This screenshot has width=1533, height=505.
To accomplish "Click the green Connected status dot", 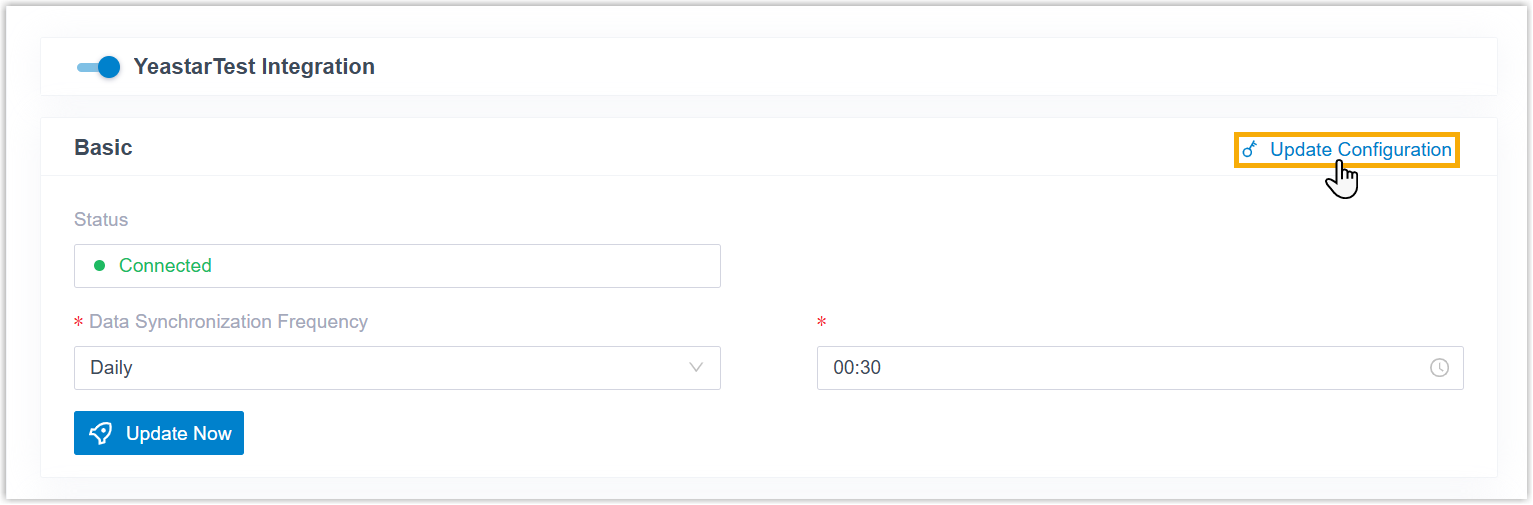I will click(x=99, y=266).
